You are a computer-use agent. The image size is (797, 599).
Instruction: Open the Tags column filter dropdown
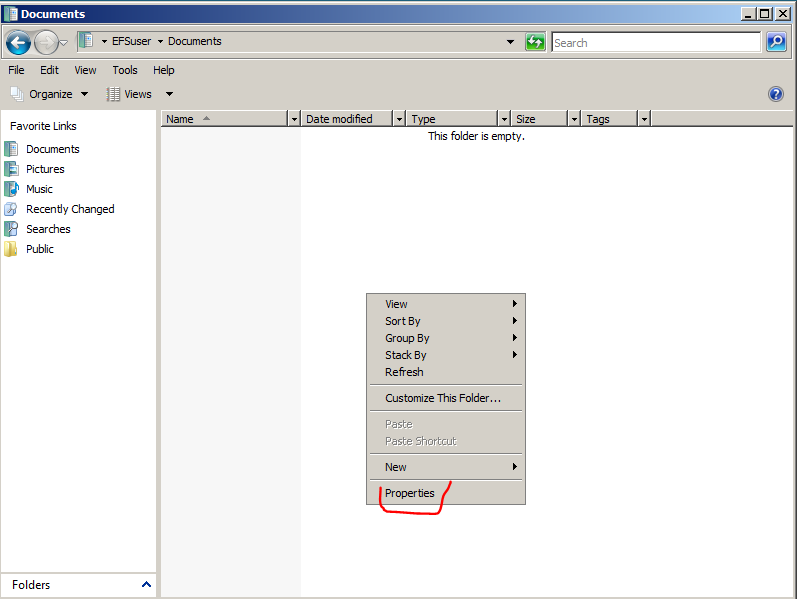[x=645, y=119]
